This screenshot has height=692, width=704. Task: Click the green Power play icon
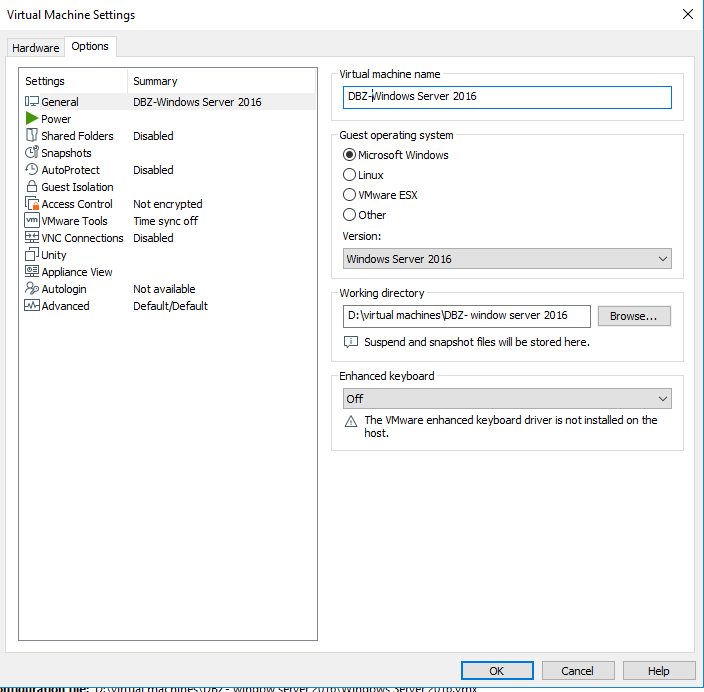click(x=31, y=119)
